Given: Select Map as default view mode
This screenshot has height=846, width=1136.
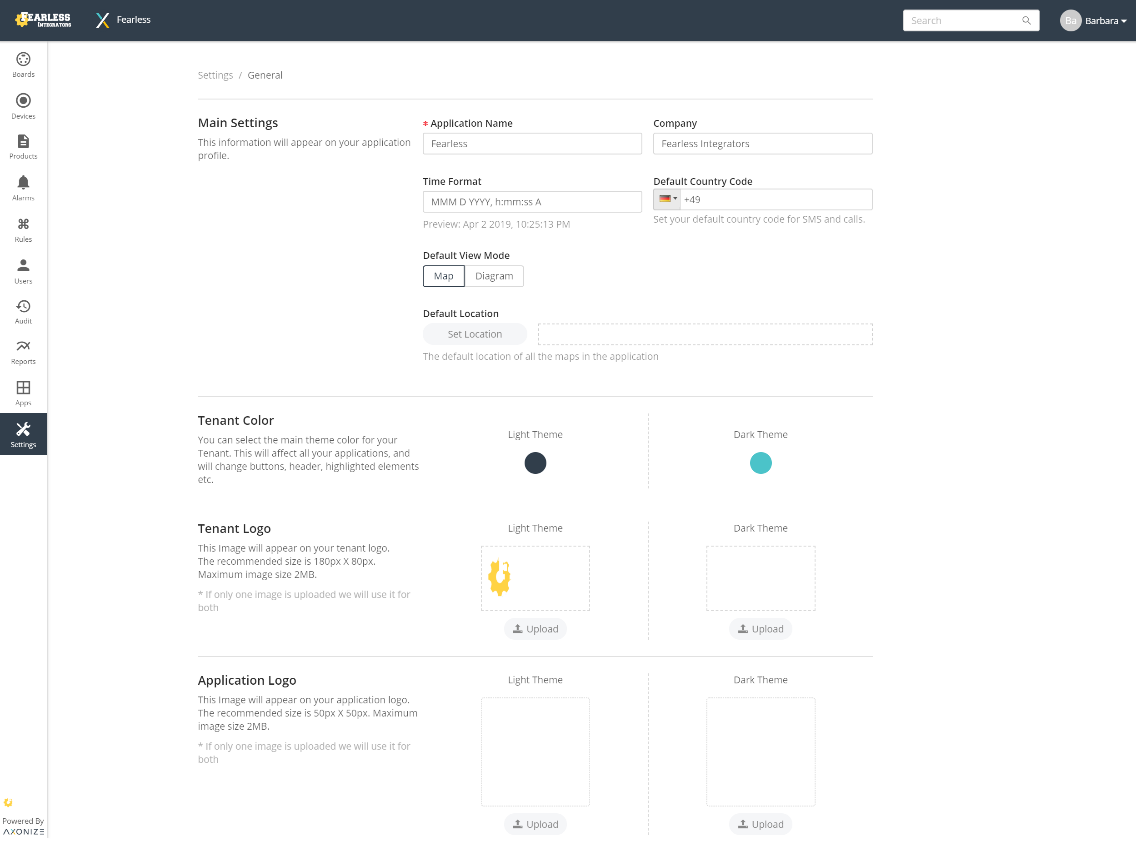Looking at the screenshot, I should [x=443, y=276].
